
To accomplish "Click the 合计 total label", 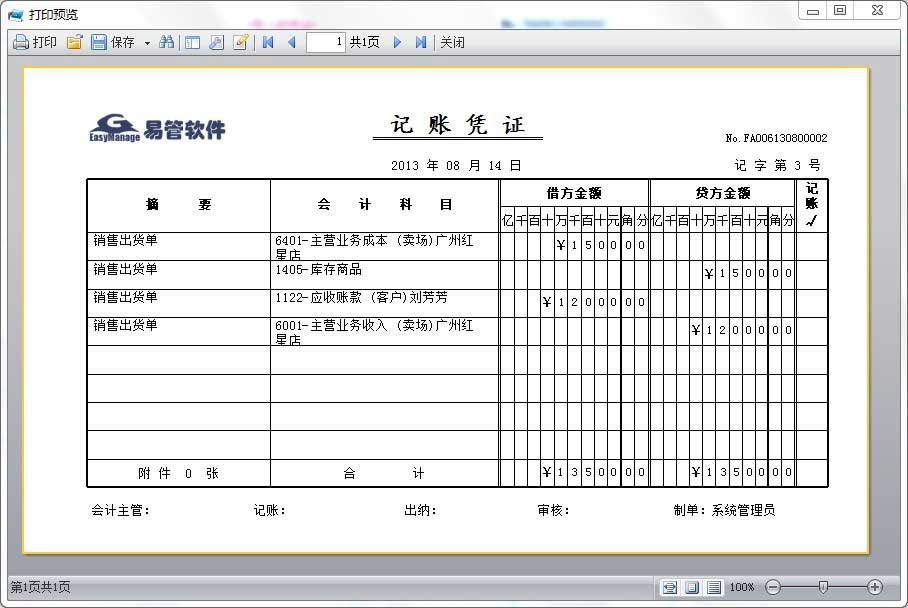I will 385,474.
